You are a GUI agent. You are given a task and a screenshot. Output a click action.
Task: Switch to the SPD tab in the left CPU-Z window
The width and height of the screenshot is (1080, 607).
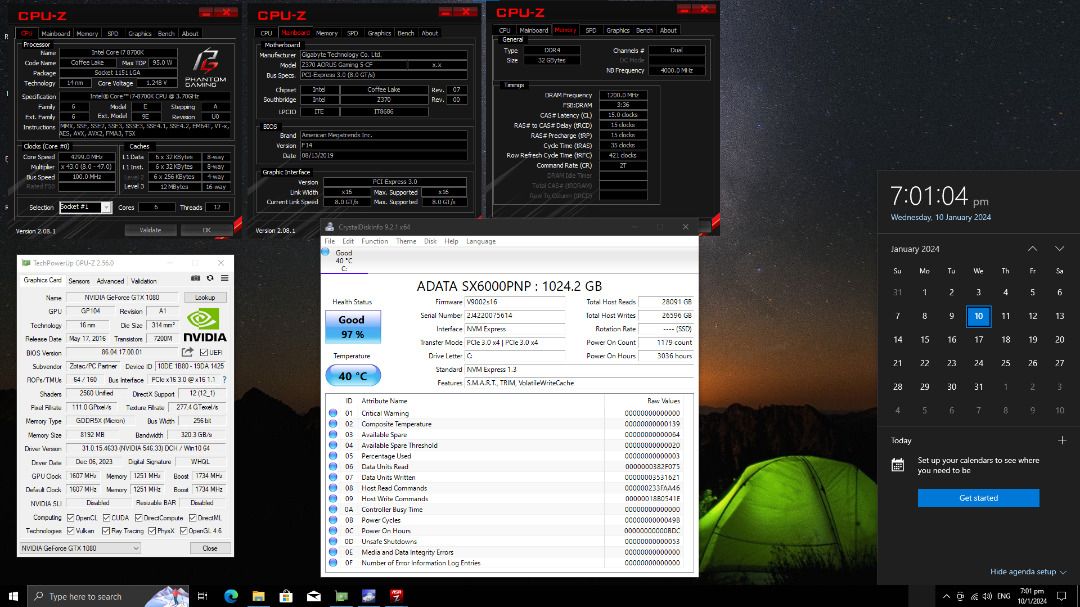[x=113, y=33]
